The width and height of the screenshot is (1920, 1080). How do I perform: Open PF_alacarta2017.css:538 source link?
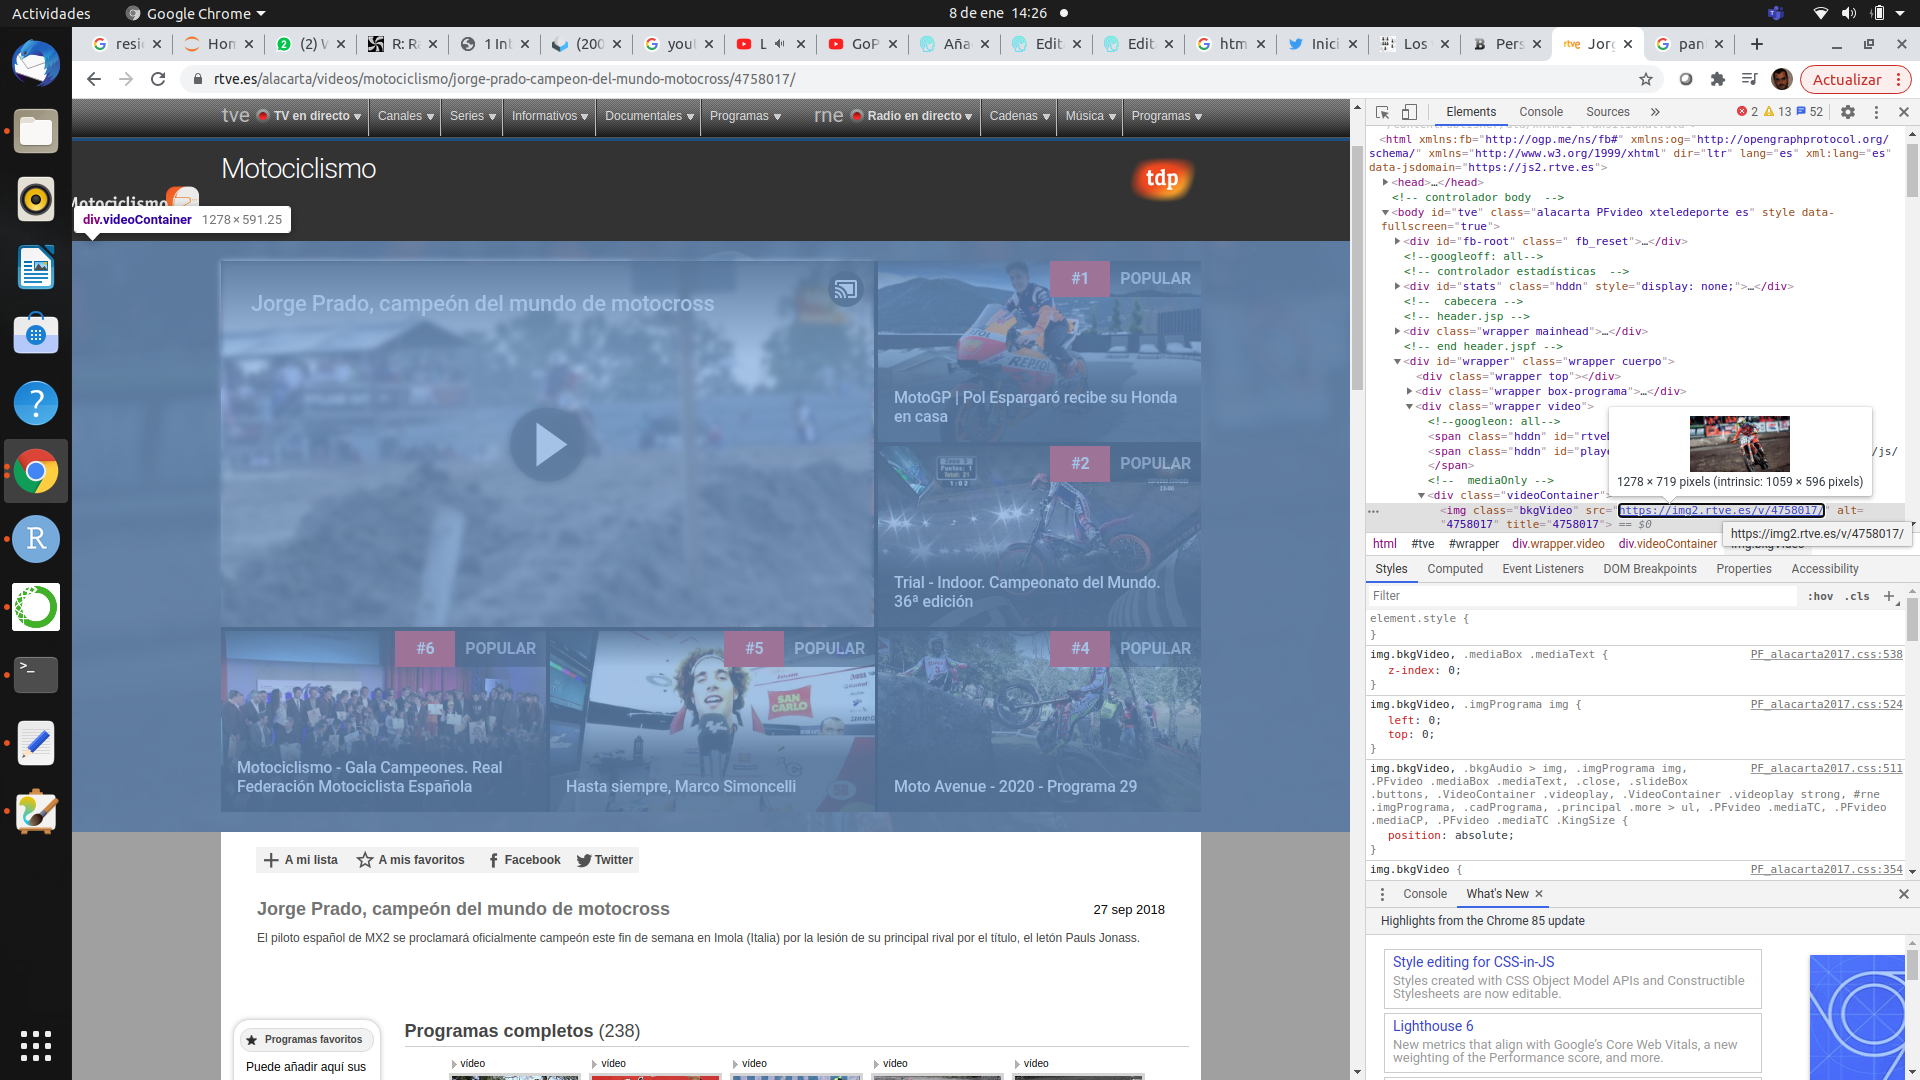[1826, 654]
